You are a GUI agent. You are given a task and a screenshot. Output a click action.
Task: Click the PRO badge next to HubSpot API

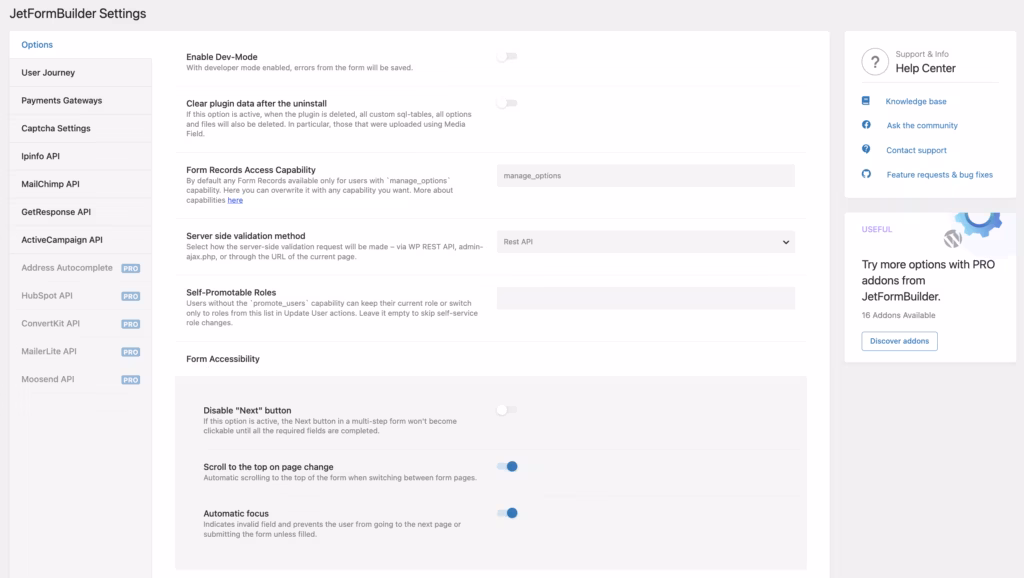[x=131, y=297]
